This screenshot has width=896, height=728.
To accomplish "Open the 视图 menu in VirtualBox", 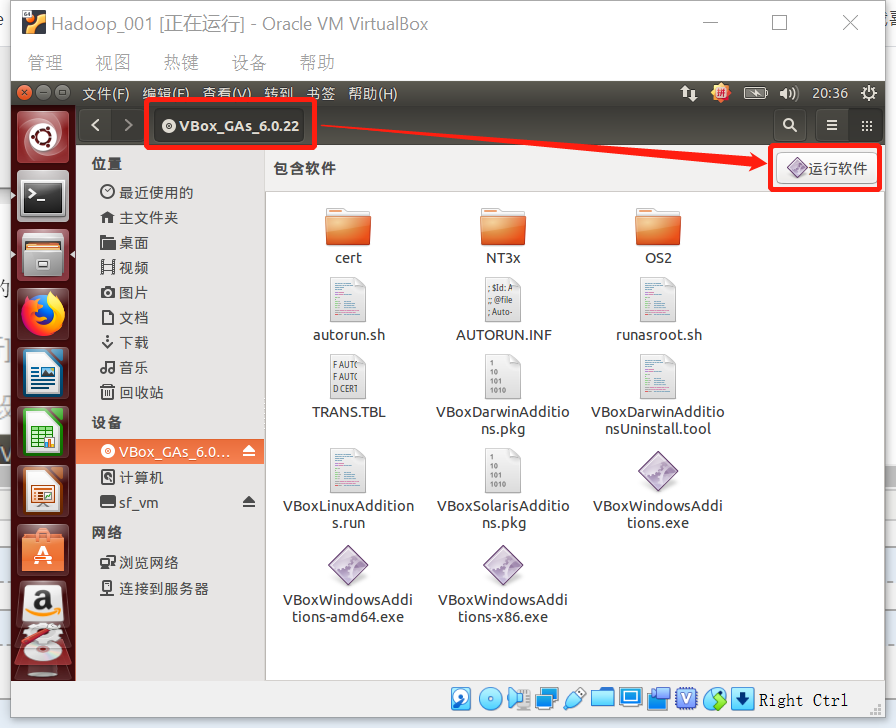I will point(113,62).
